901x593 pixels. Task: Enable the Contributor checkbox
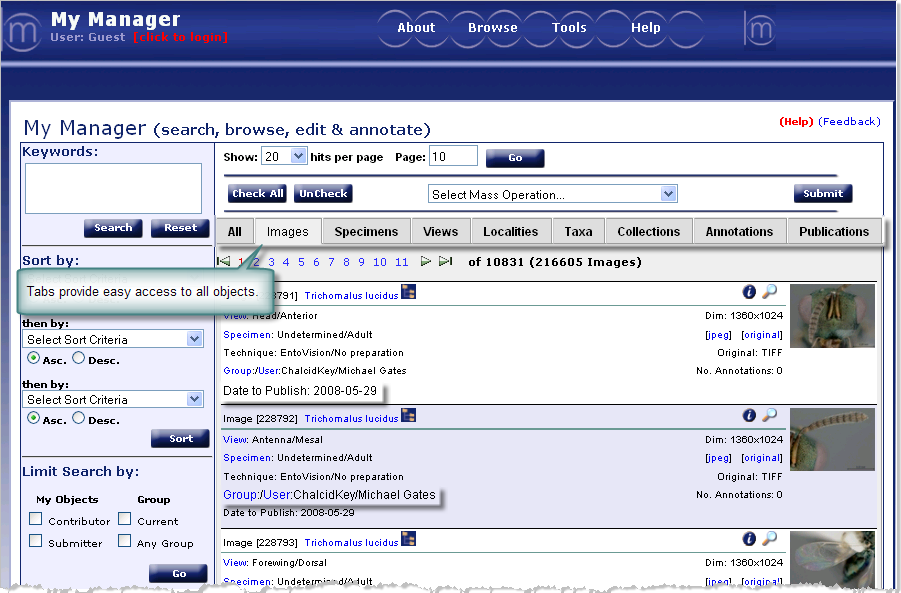(36, 519)
